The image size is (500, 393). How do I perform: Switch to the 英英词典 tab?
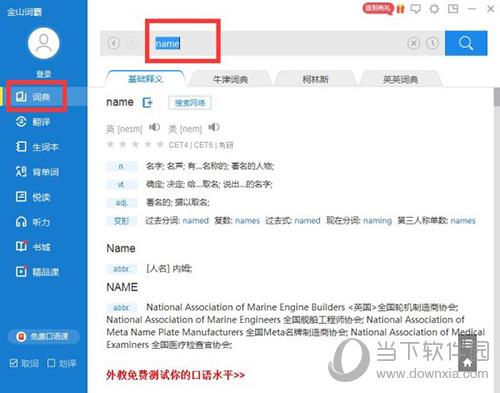click(400, 79)
